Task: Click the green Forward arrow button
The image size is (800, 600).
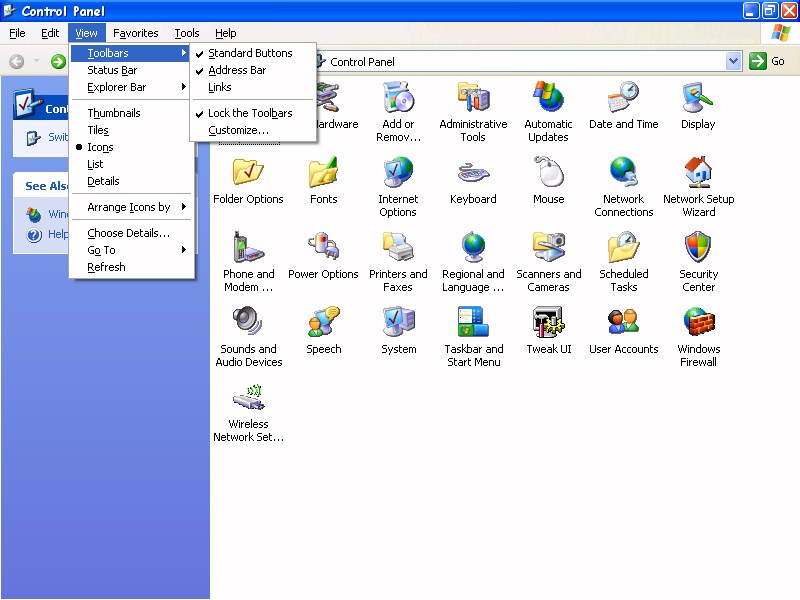Action: (58, 62)
